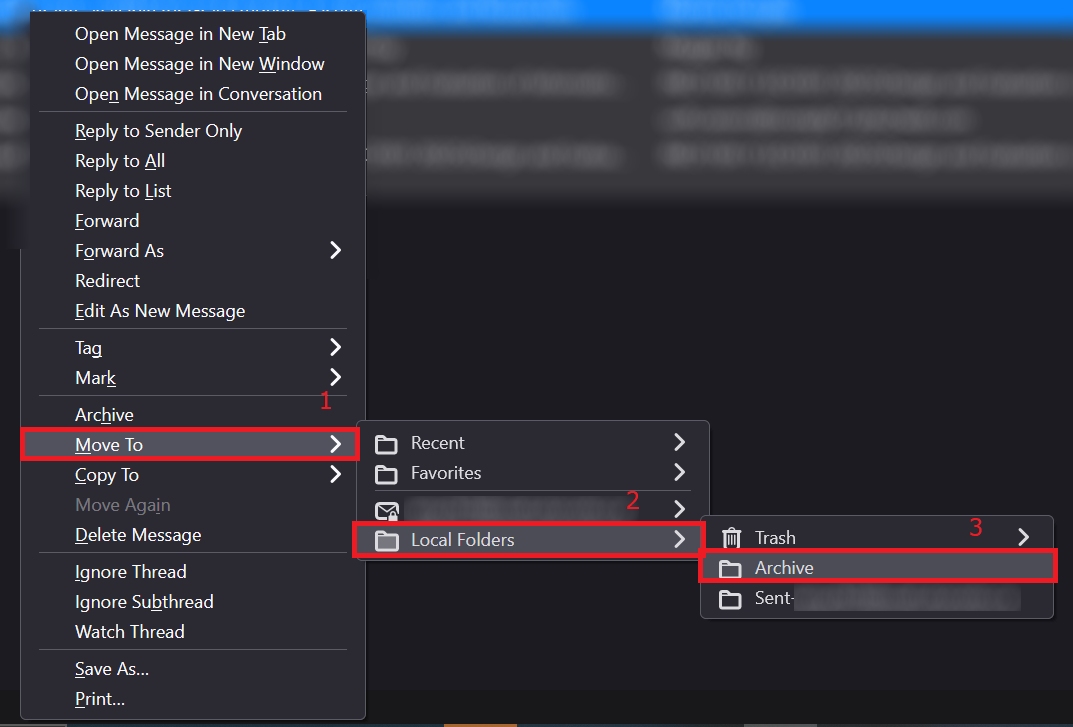Screen dimensions: 1073x727
Task: Open the Recent folders submenu
Action: coord(532,444)
